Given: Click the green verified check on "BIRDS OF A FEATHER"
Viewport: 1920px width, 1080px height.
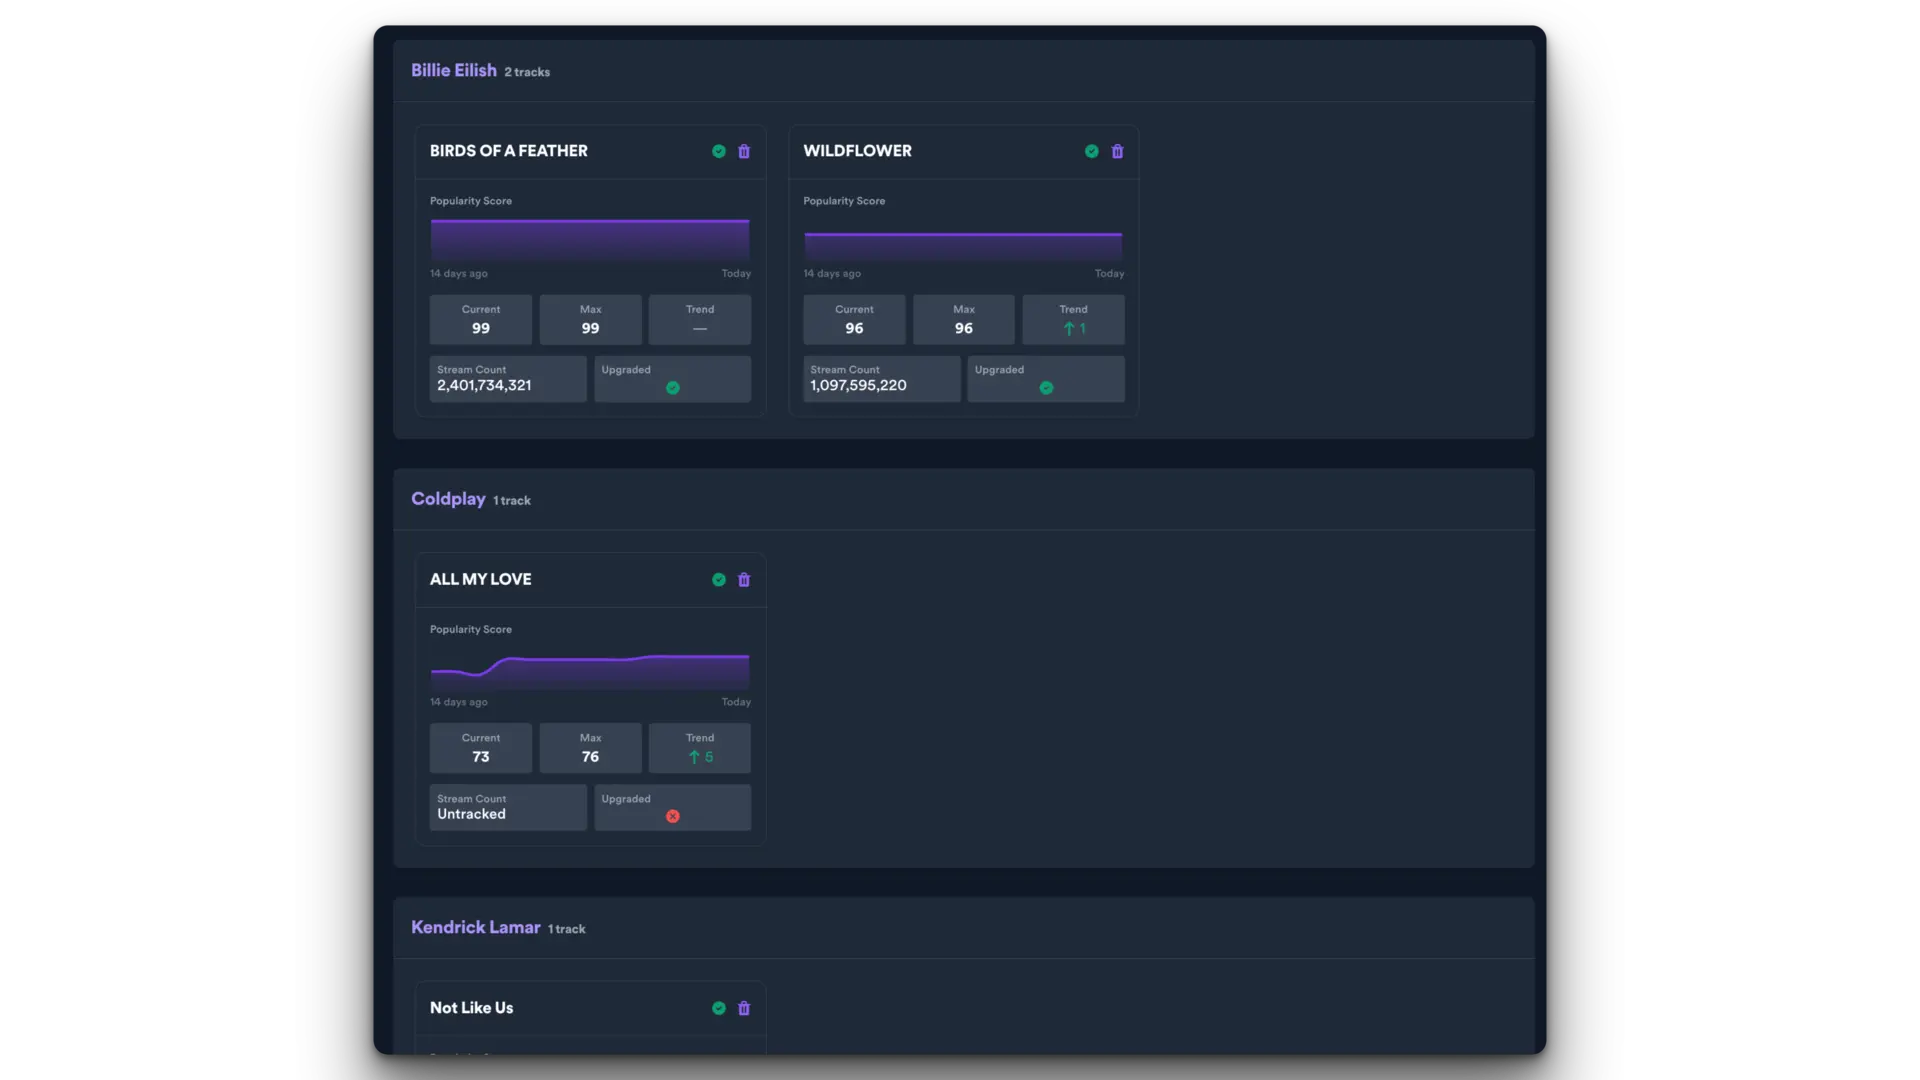Looking at the screenshot, I should [x=718, y=151].
